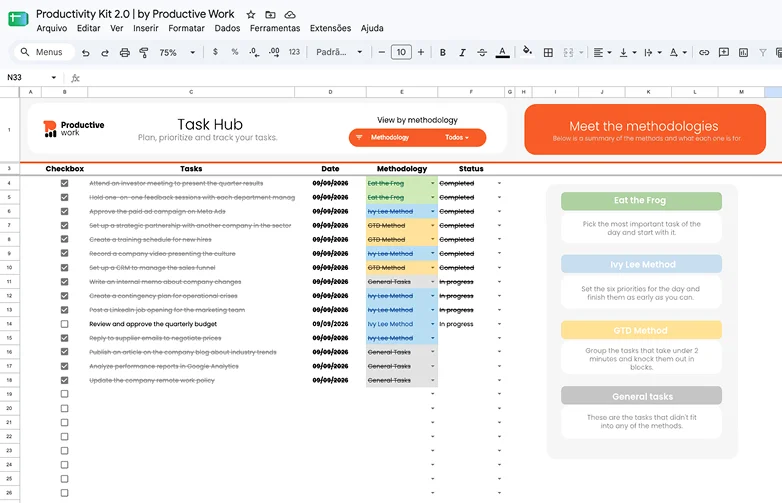Open the Google Sheets home icon
Image resolution: width=782 pixels, height=503 pixels.
[x=18, y=19]
